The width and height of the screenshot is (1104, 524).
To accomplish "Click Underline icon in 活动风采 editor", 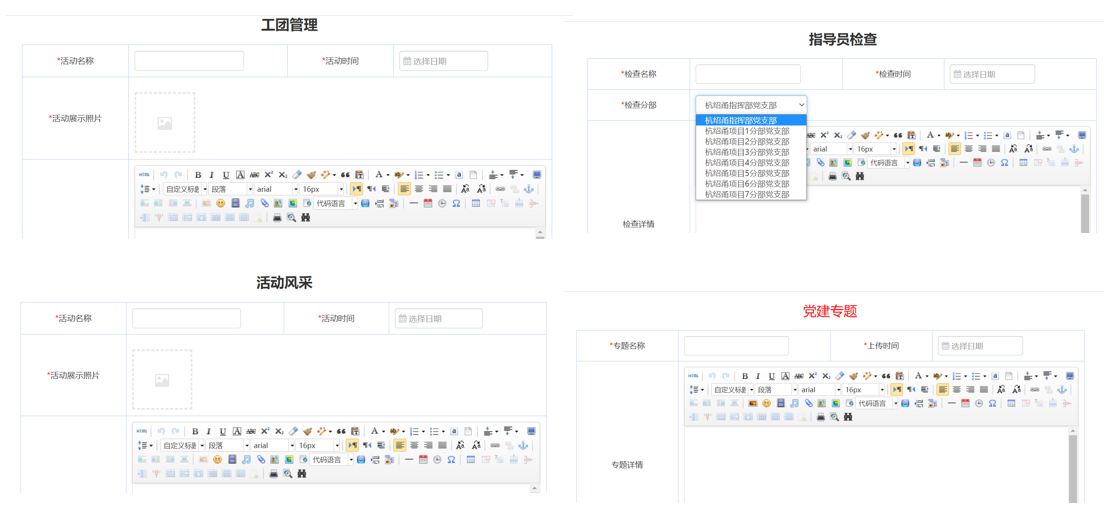I will pyautogui.click(x=223, y=432).
